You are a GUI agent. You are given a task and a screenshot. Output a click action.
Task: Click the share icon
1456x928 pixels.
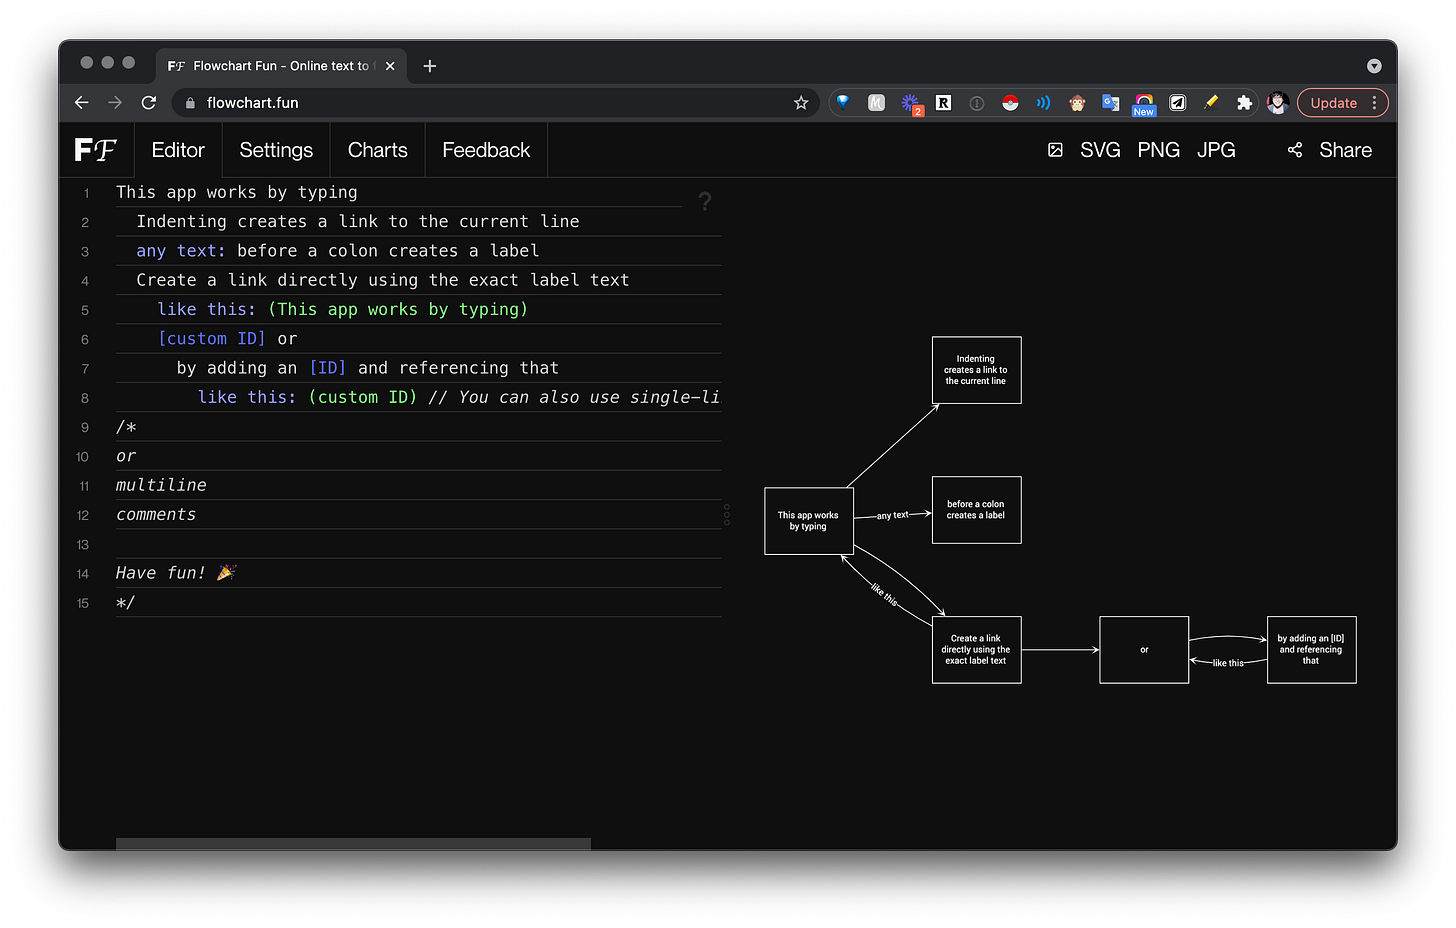(x=1295, y=150)
